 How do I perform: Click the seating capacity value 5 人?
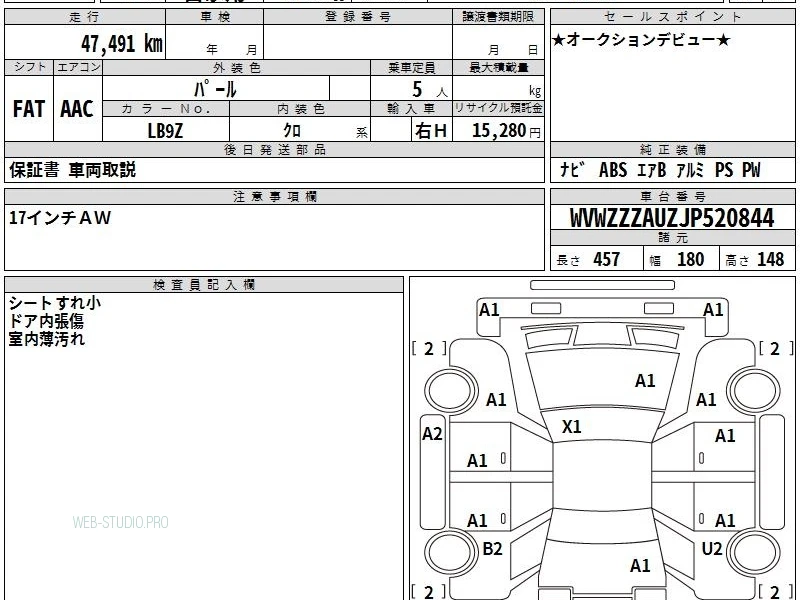pos(430,90)
